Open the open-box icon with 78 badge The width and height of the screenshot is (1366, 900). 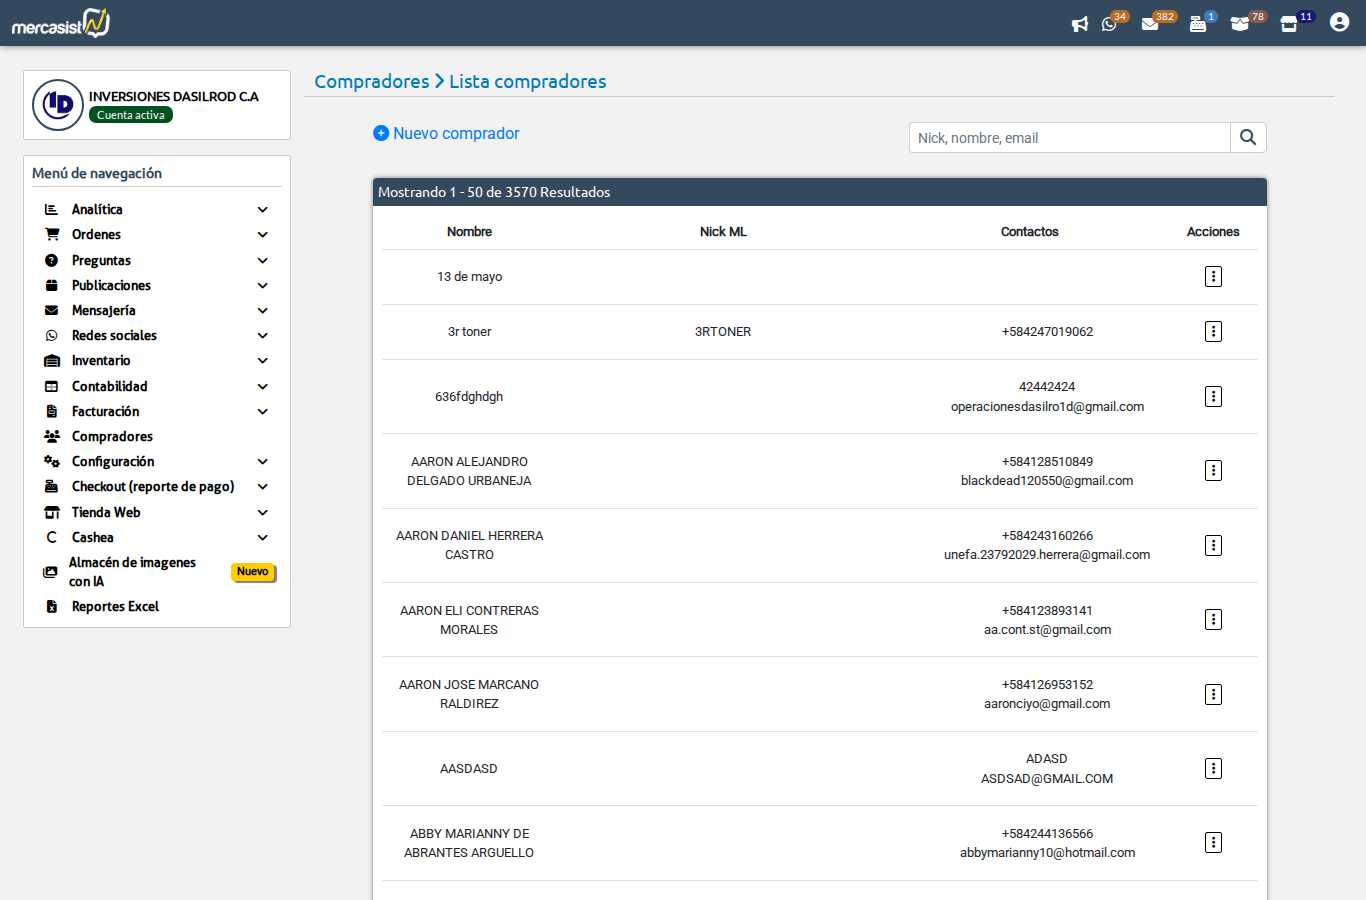1240,24
